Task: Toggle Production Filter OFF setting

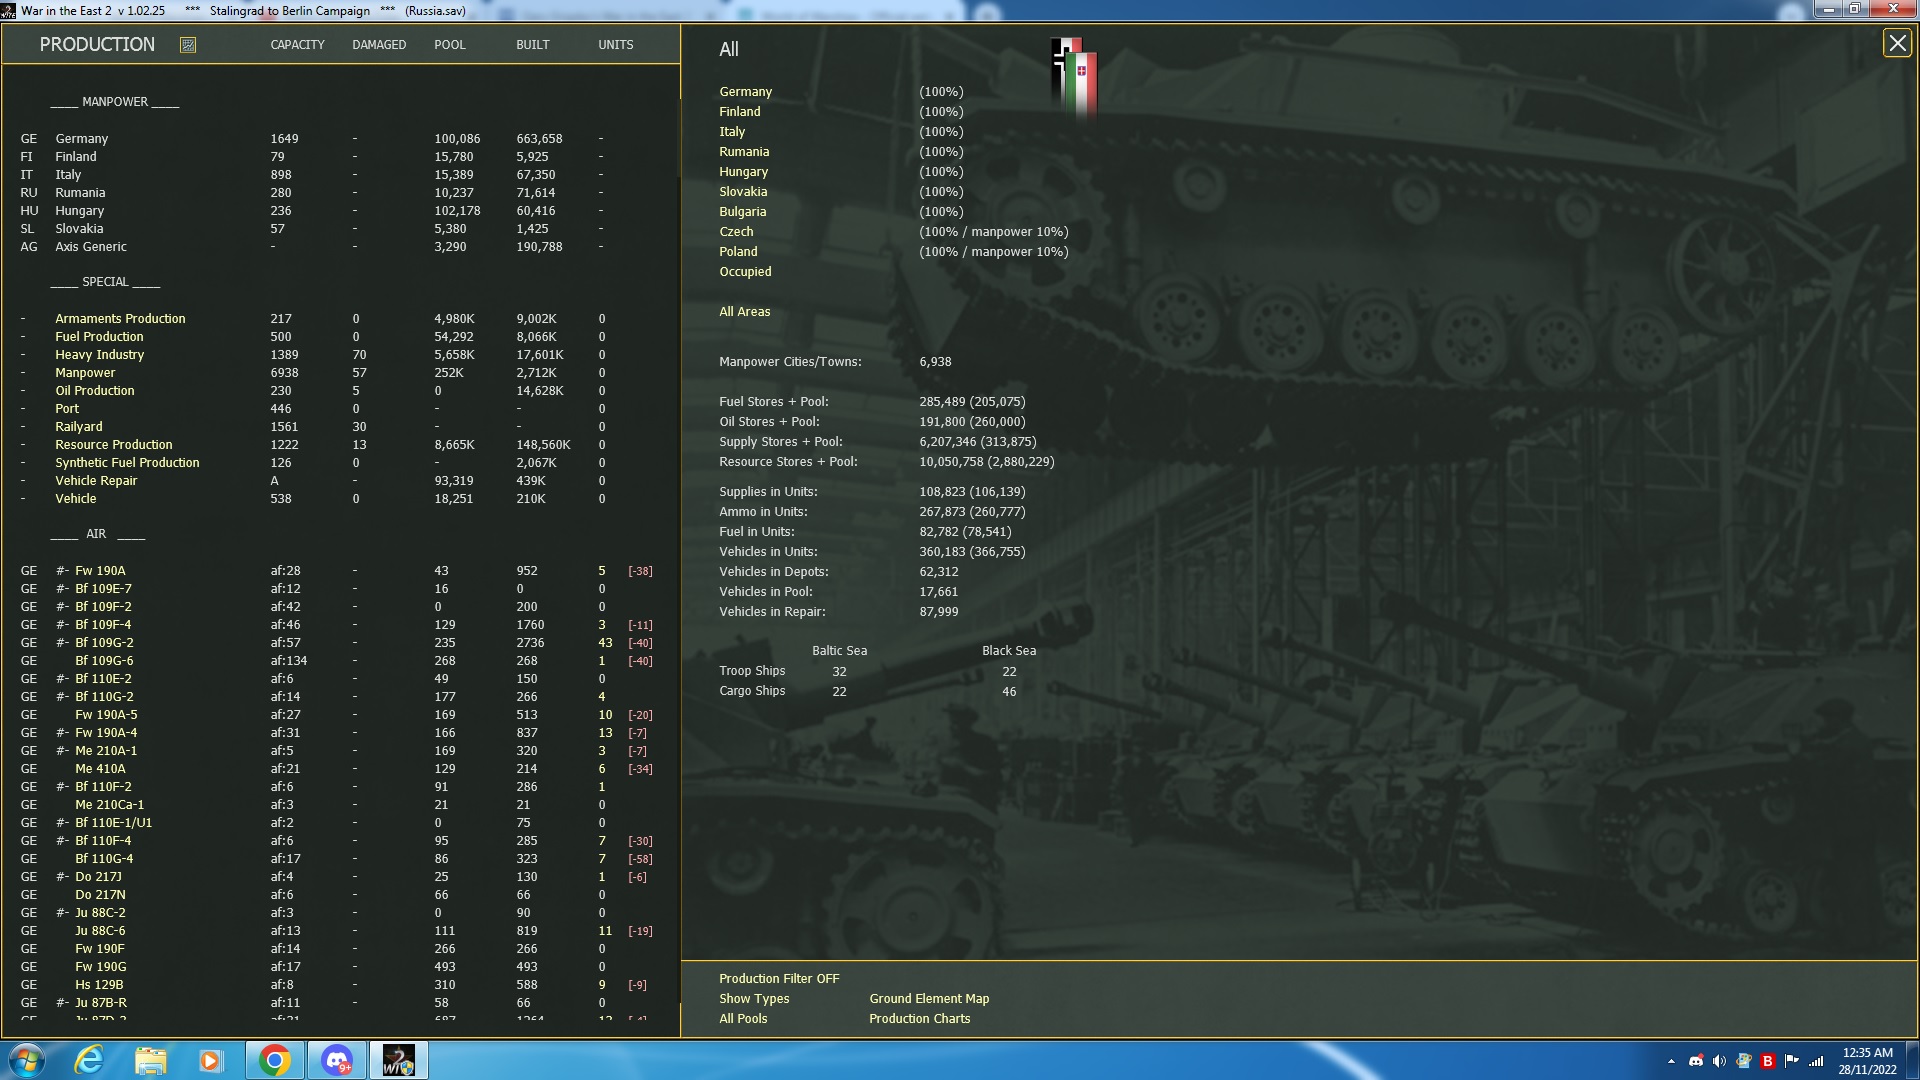Action: click(778, 978)
